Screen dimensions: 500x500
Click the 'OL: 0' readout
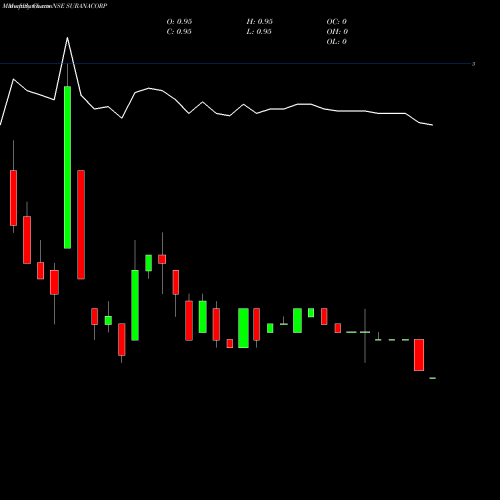pos(337,42)
